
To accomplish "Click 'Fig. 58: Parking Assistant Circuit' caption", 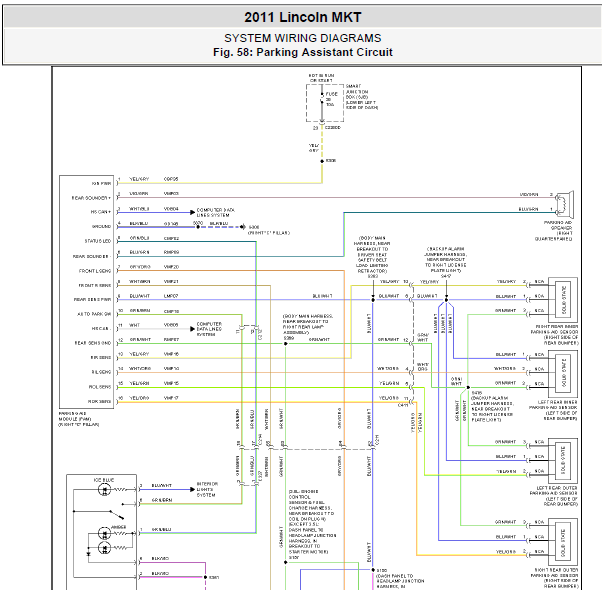I will (303, 52).
